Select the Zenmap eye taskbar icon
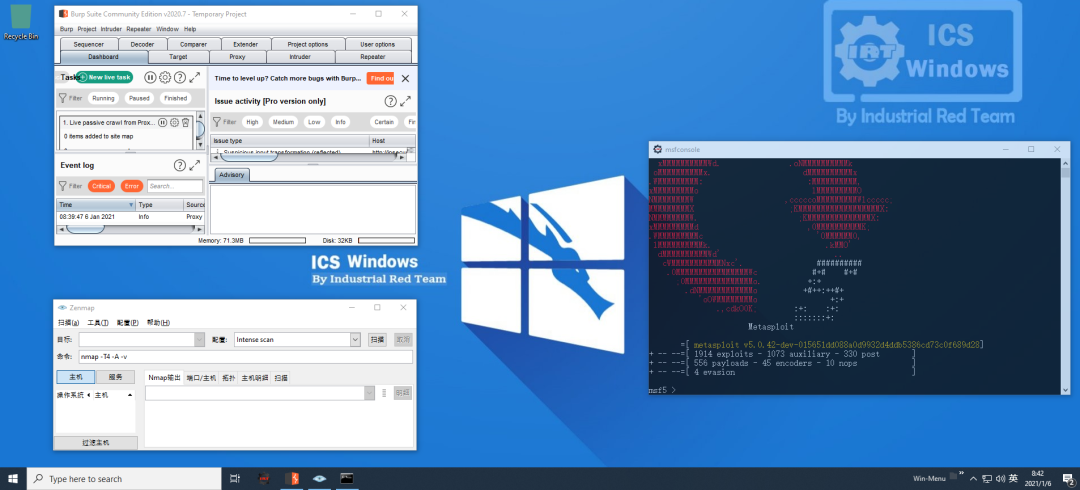This screenshot has width=1080, height=490. [319, 478]
